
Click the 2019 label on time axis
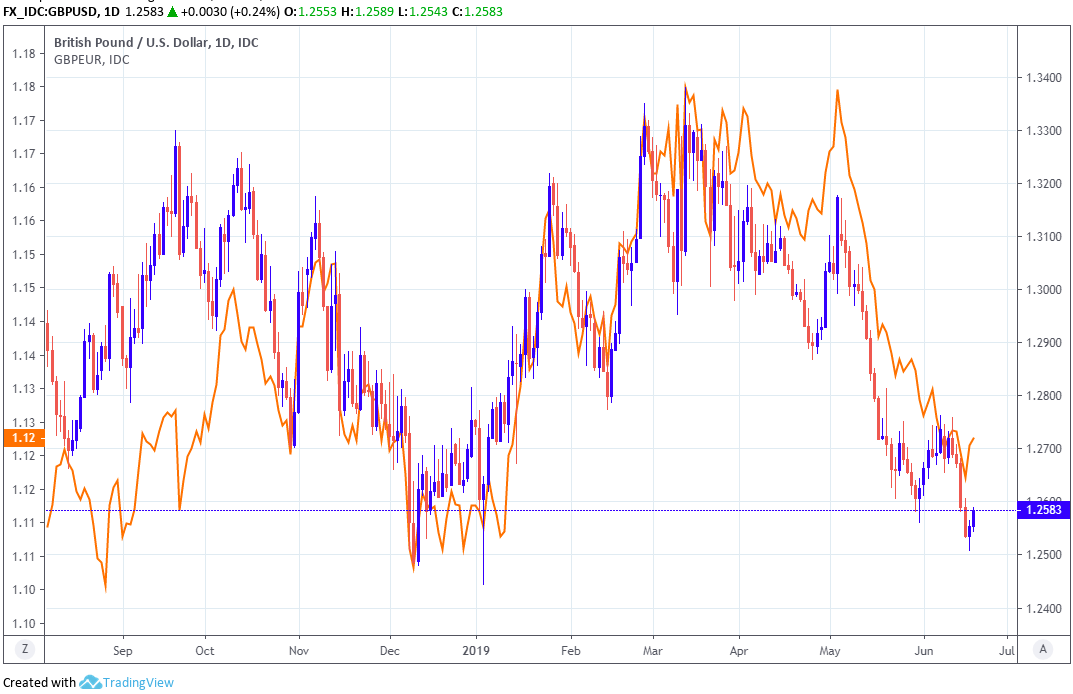(476, 648)
